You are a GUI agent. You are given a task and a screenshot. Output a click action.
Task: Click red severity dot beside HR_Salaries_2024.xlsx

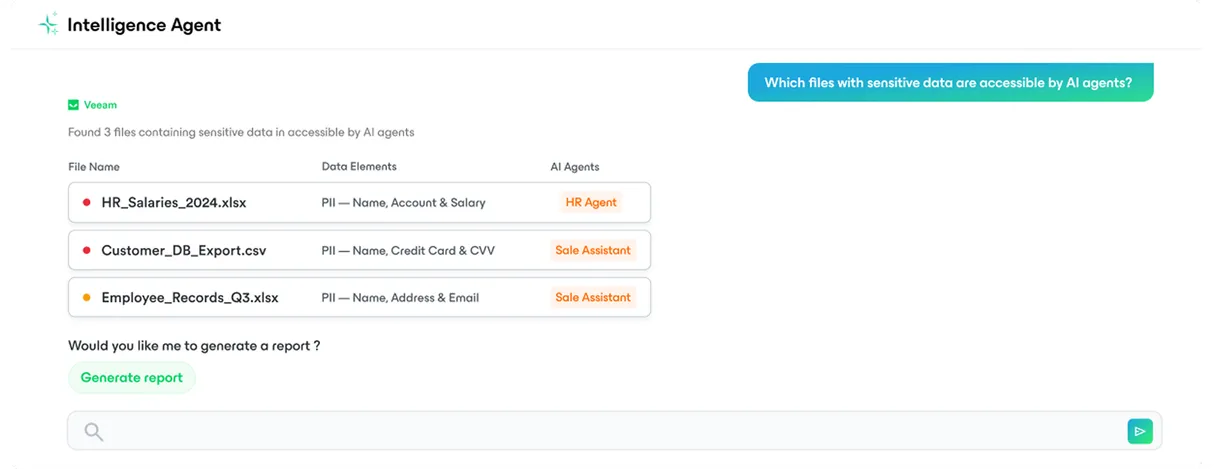(x=87, y=202)
